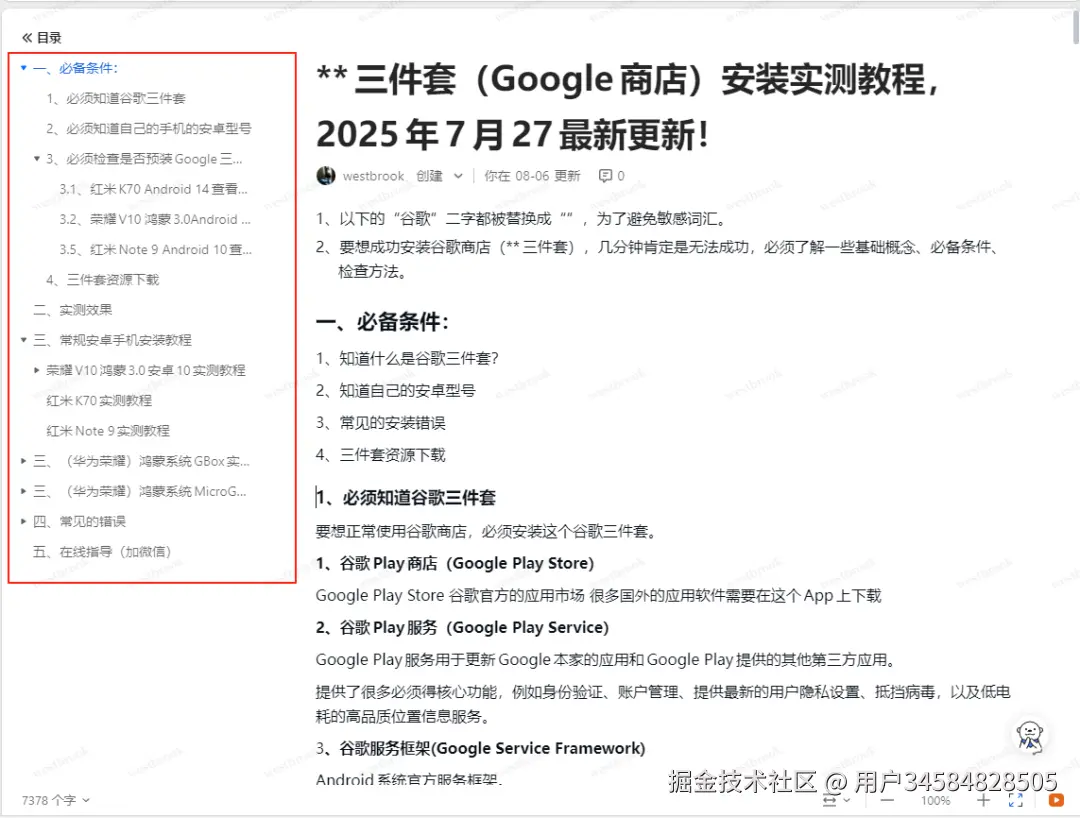Image resolution: width=1080 pixels, height=818 pixels.
Task: Click the 谷歌服务框架(Google Service Framework) subheading
Action: coord(480,748)
